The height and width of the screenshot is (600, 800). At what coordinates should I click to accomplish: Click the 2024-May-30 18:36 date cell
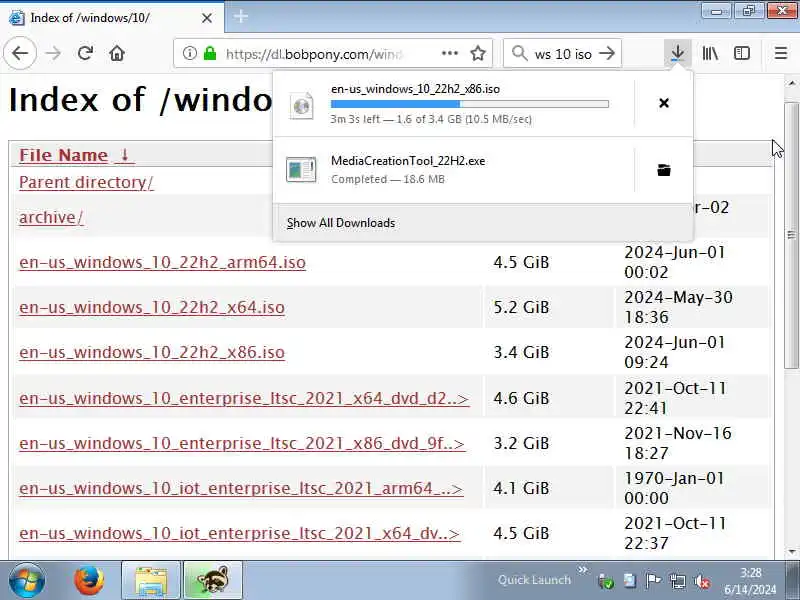691,307
